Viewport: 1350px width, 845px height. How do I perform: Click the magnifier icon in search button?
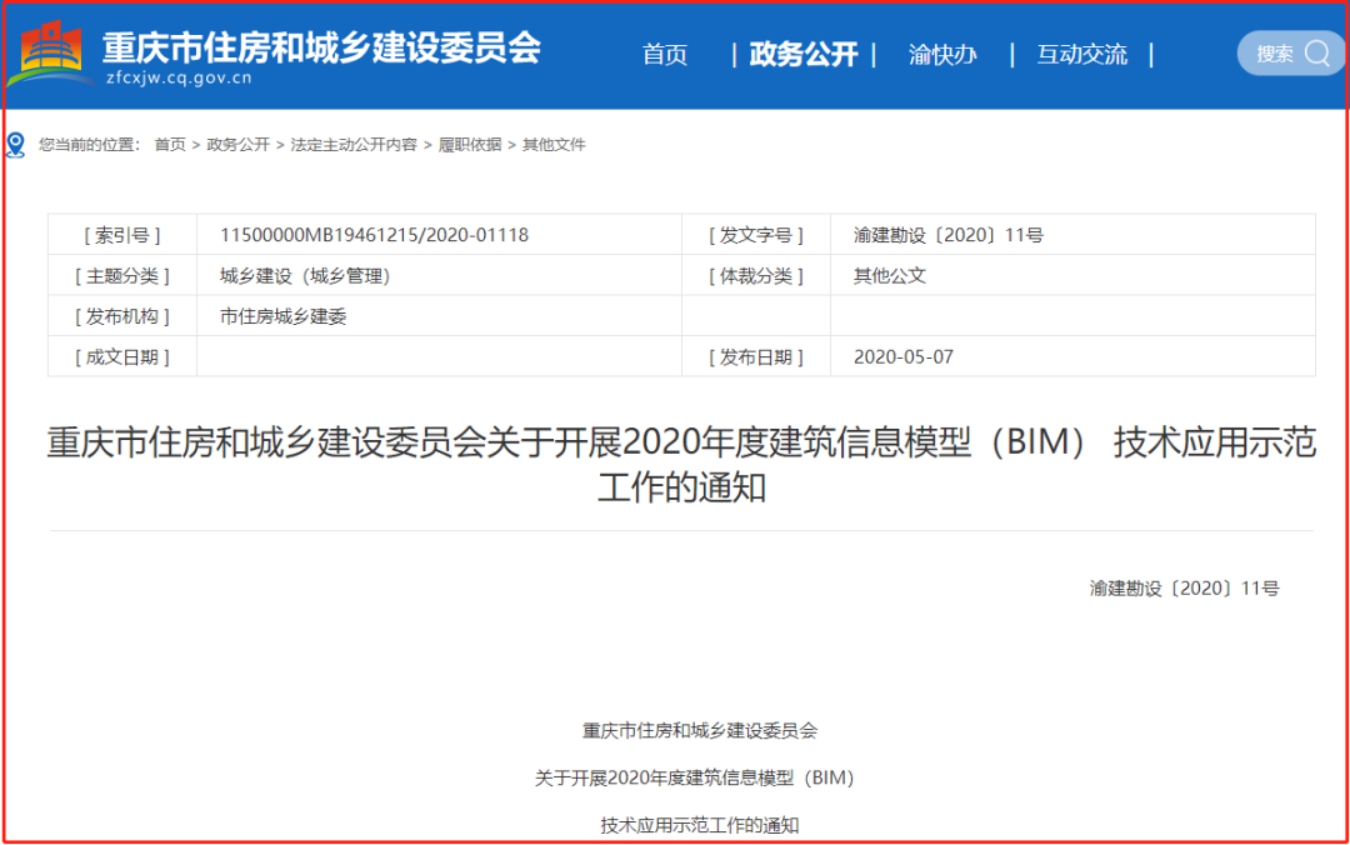click(1317, 53)
